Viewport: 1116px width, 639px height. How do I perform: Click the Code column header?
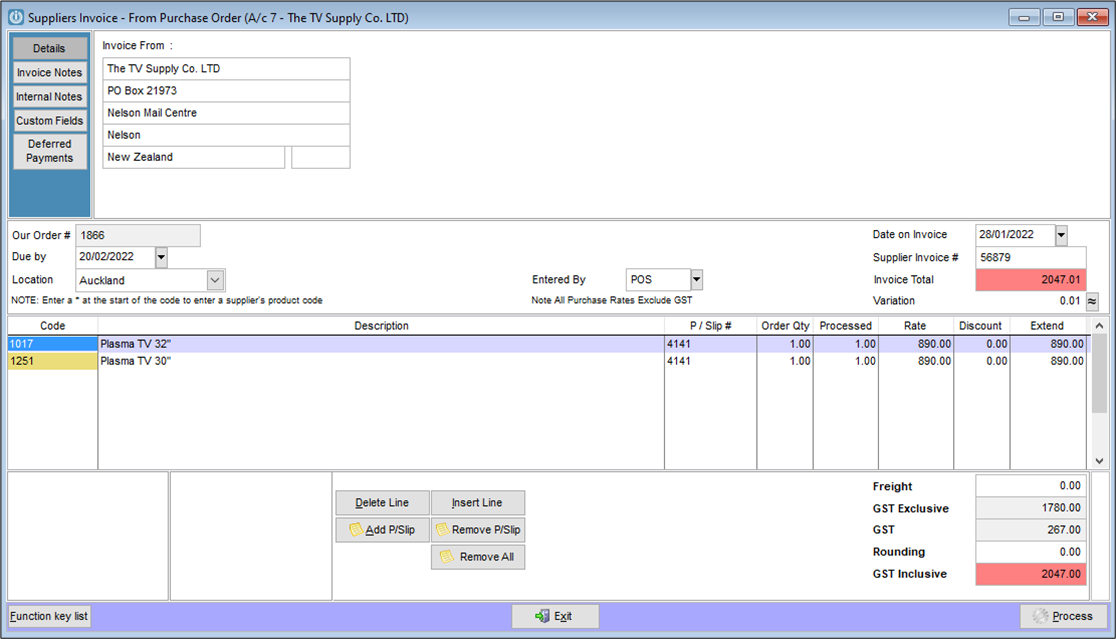point(53,326)
